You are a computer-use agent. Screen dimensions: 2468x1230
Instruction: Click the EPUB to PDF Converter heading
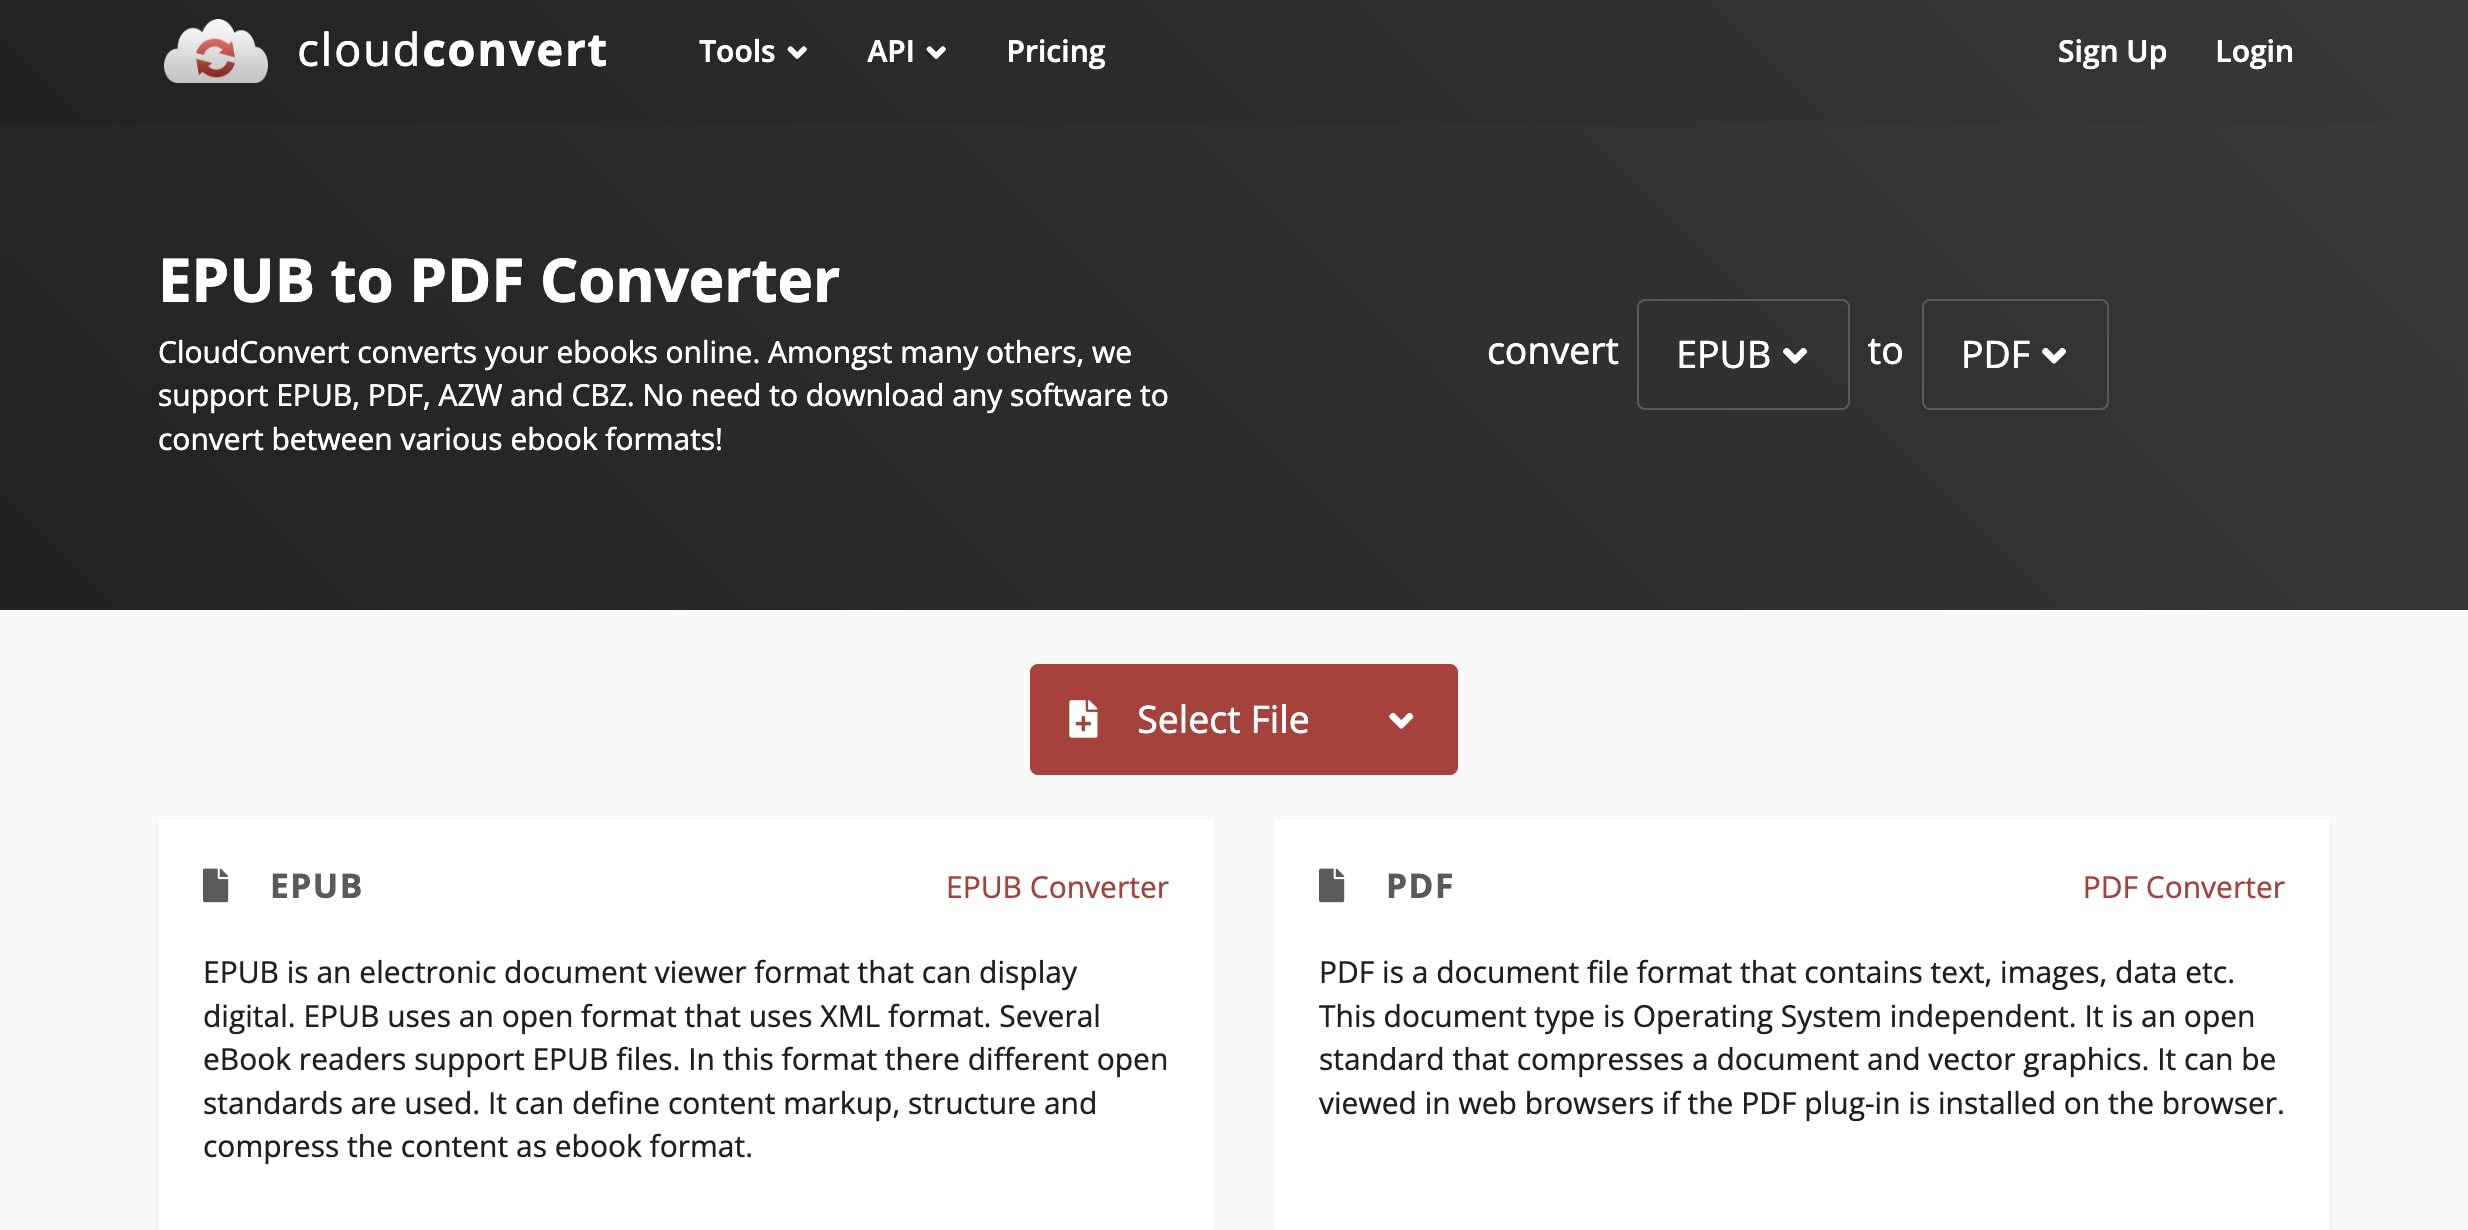pyautogui.click(x=499, y=280)
